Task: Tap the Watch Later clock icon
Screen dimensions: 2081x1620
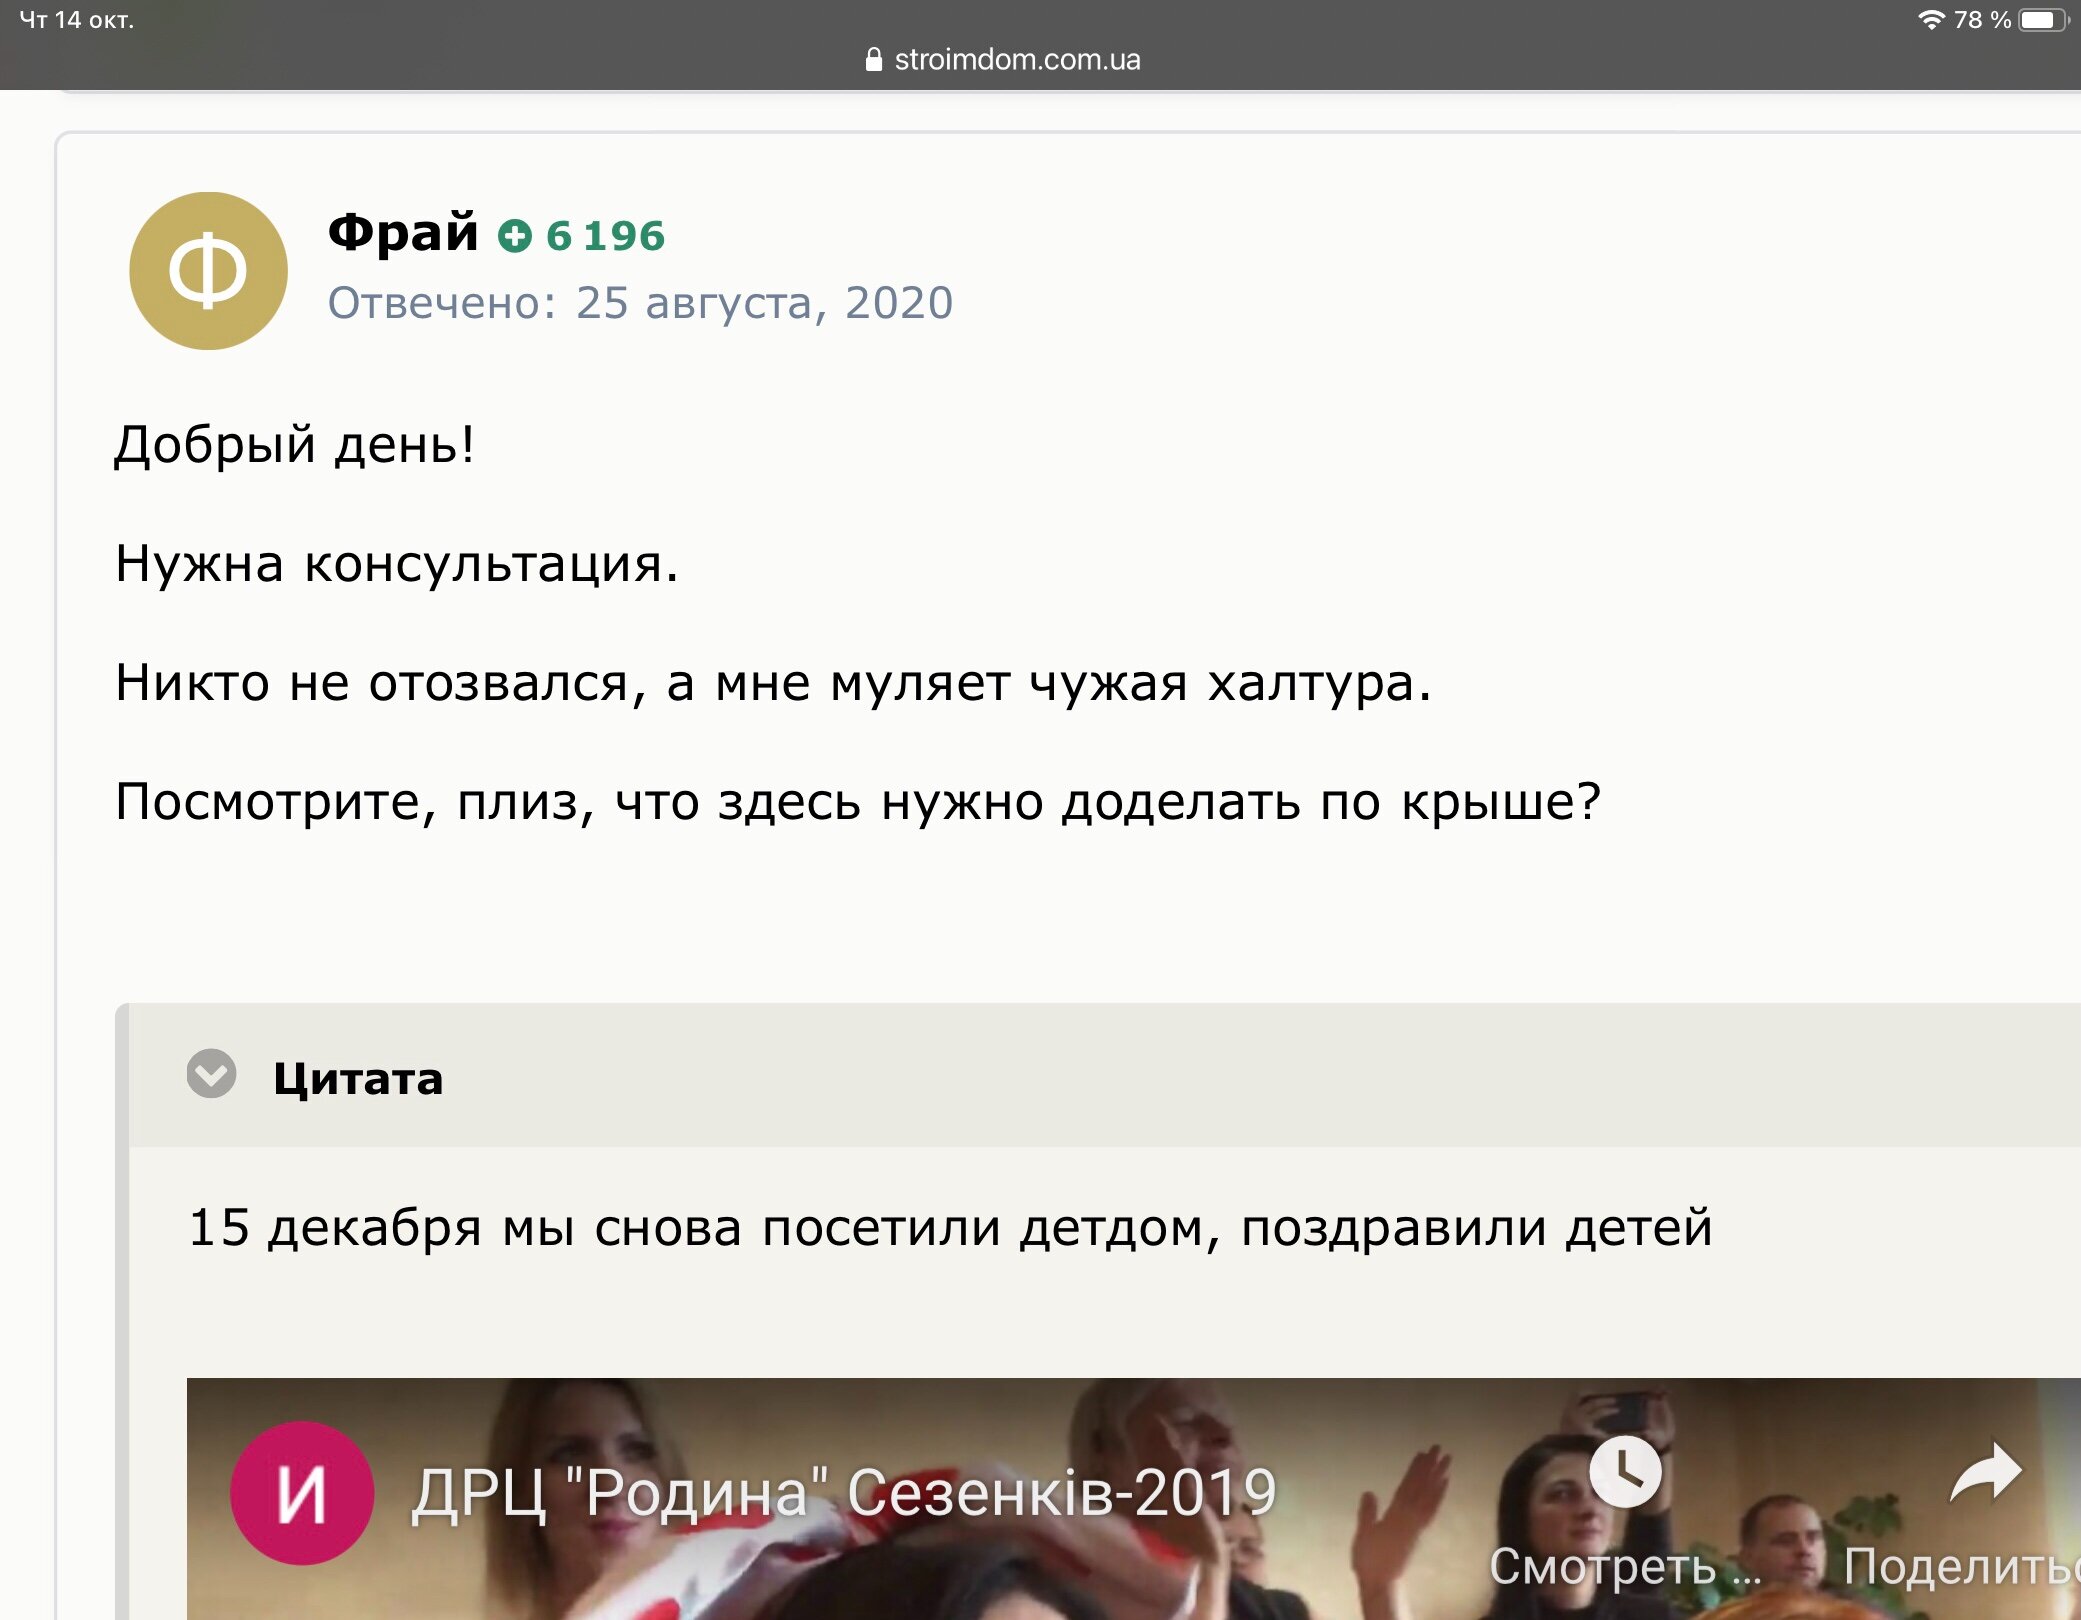Action: [x=1625, y=1472]
